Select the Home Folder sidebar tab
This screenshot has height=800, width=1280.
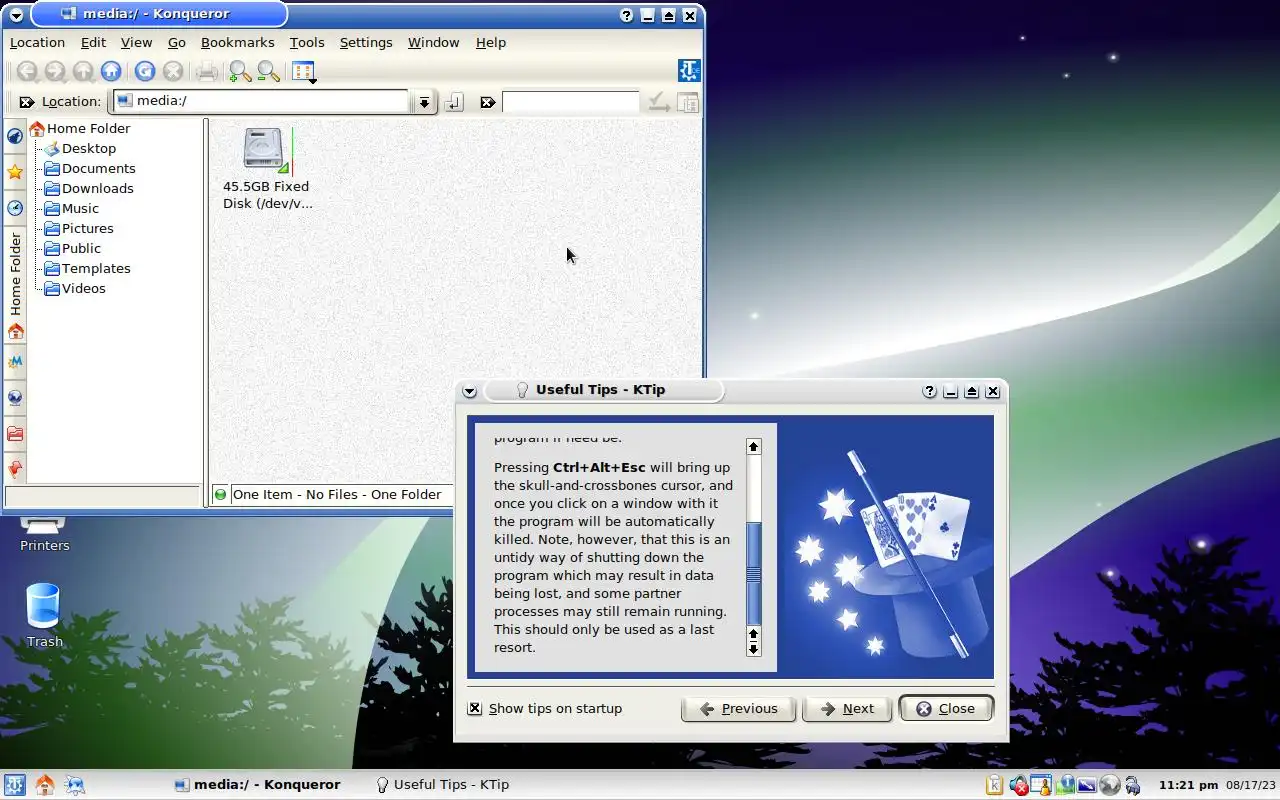(x=15, y=285)
